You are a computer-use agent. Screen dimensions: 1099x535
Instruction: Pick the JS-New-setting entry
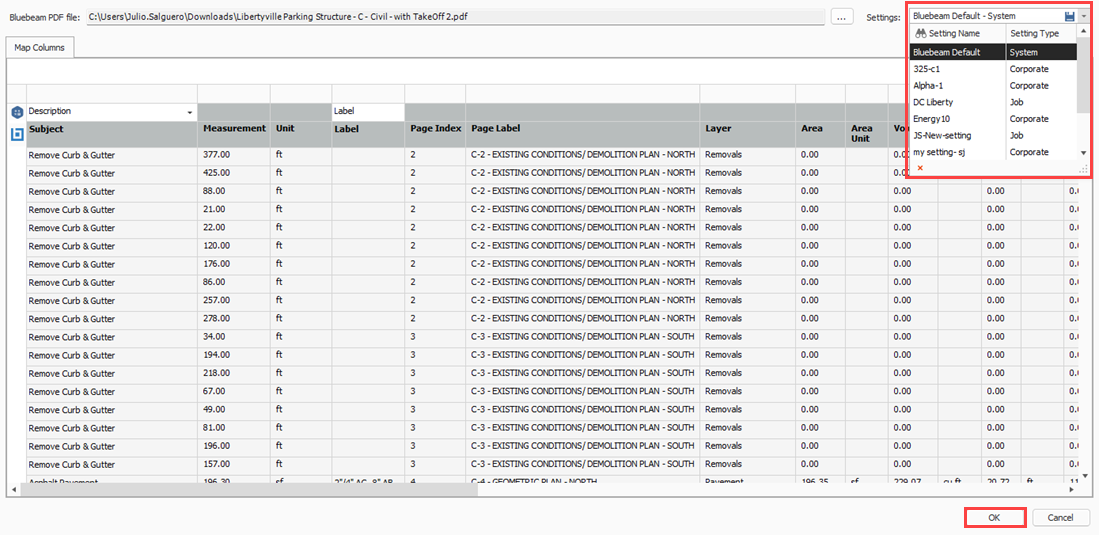coord(942,135)
